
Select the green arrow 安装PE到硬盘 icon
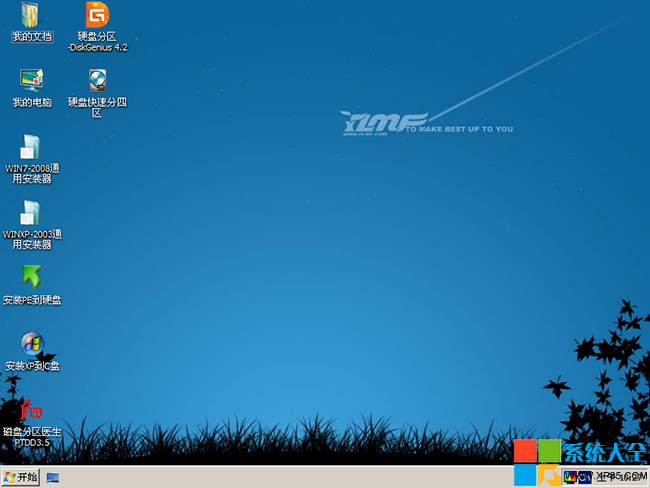point(31,277)
